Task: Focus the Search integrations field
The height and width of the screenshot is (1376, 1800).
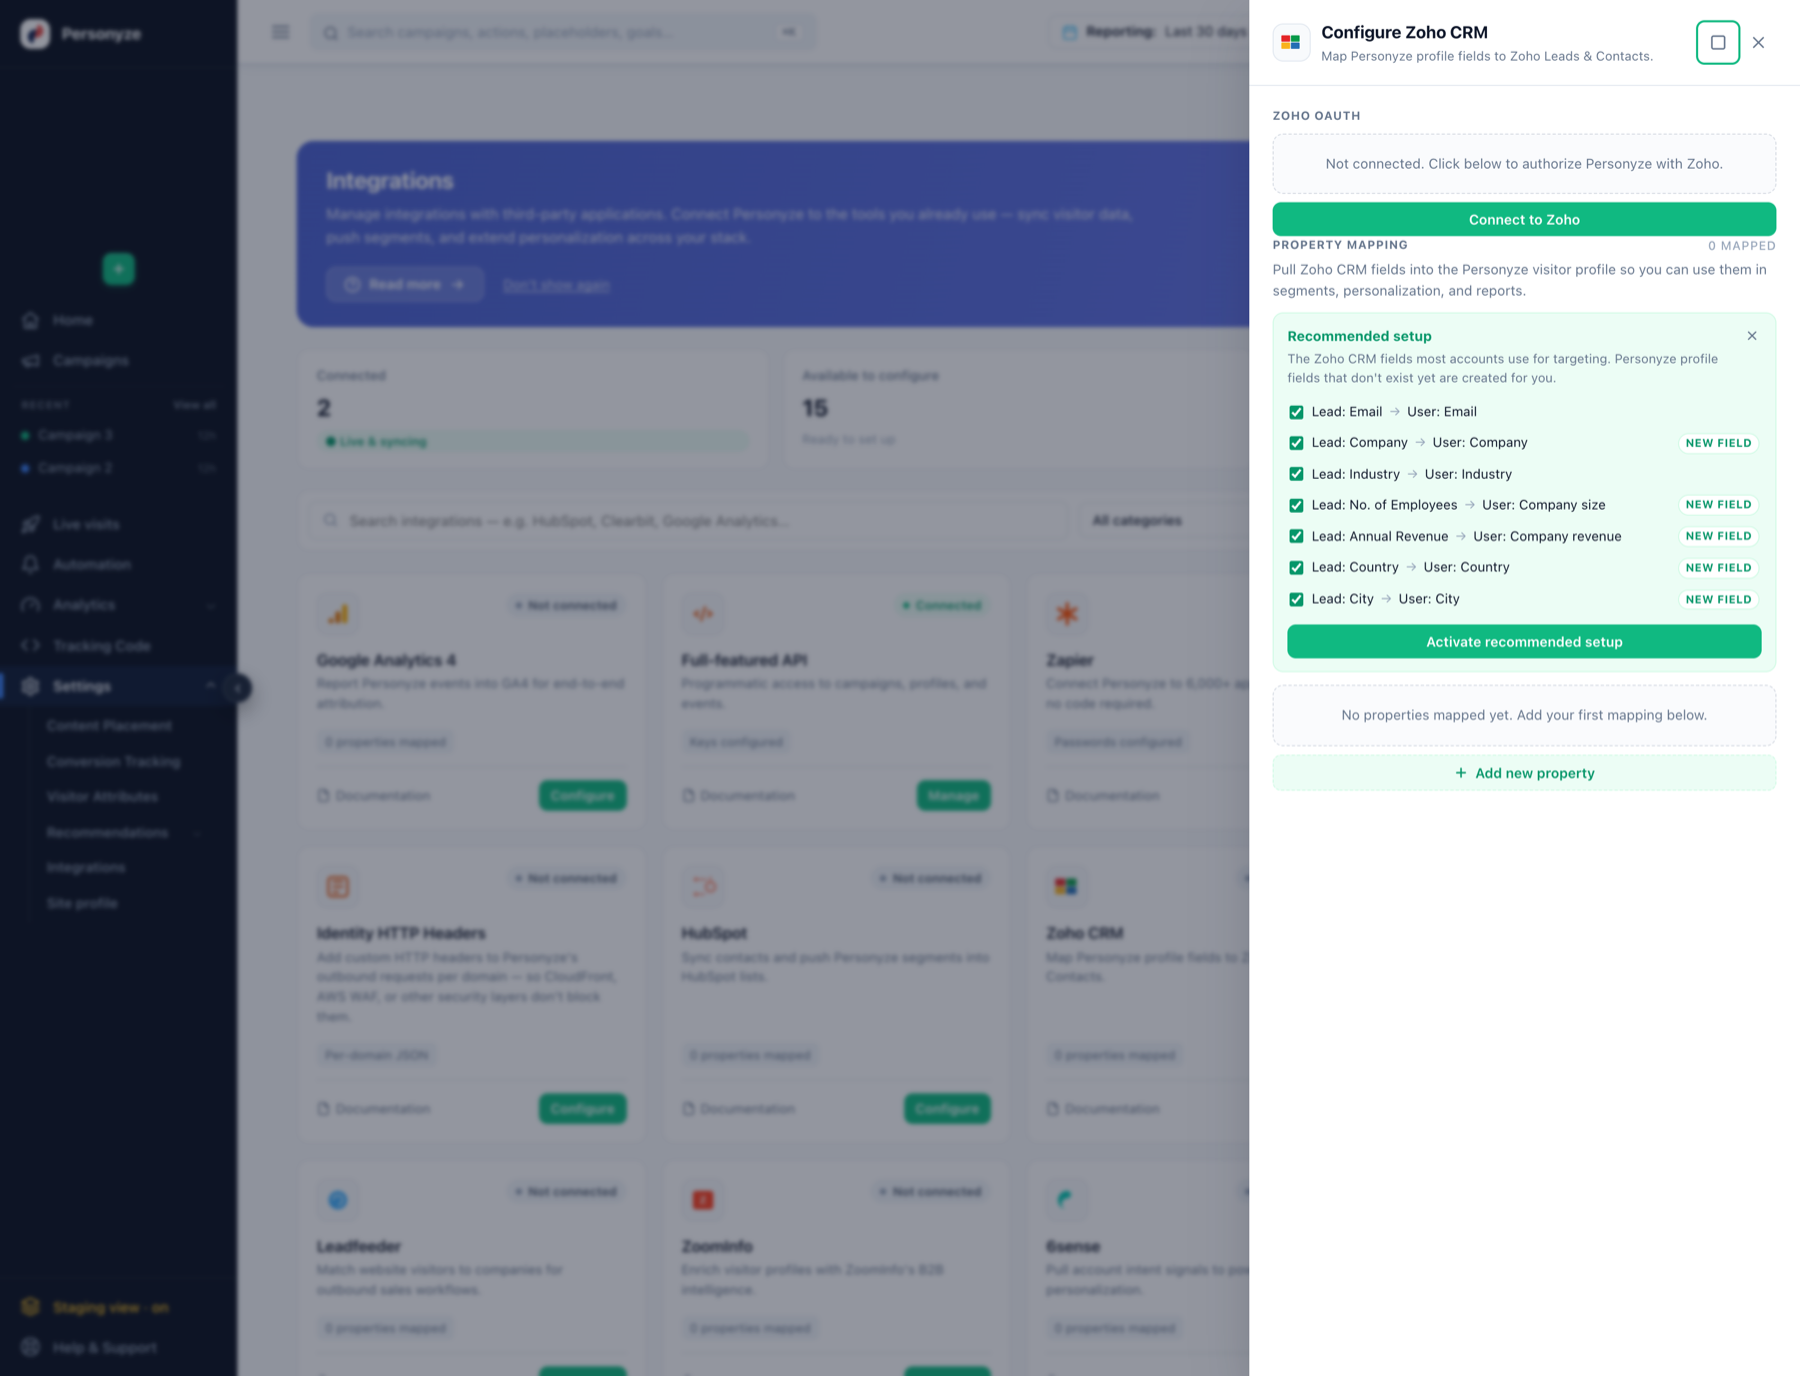Action: tap(688, 521)
